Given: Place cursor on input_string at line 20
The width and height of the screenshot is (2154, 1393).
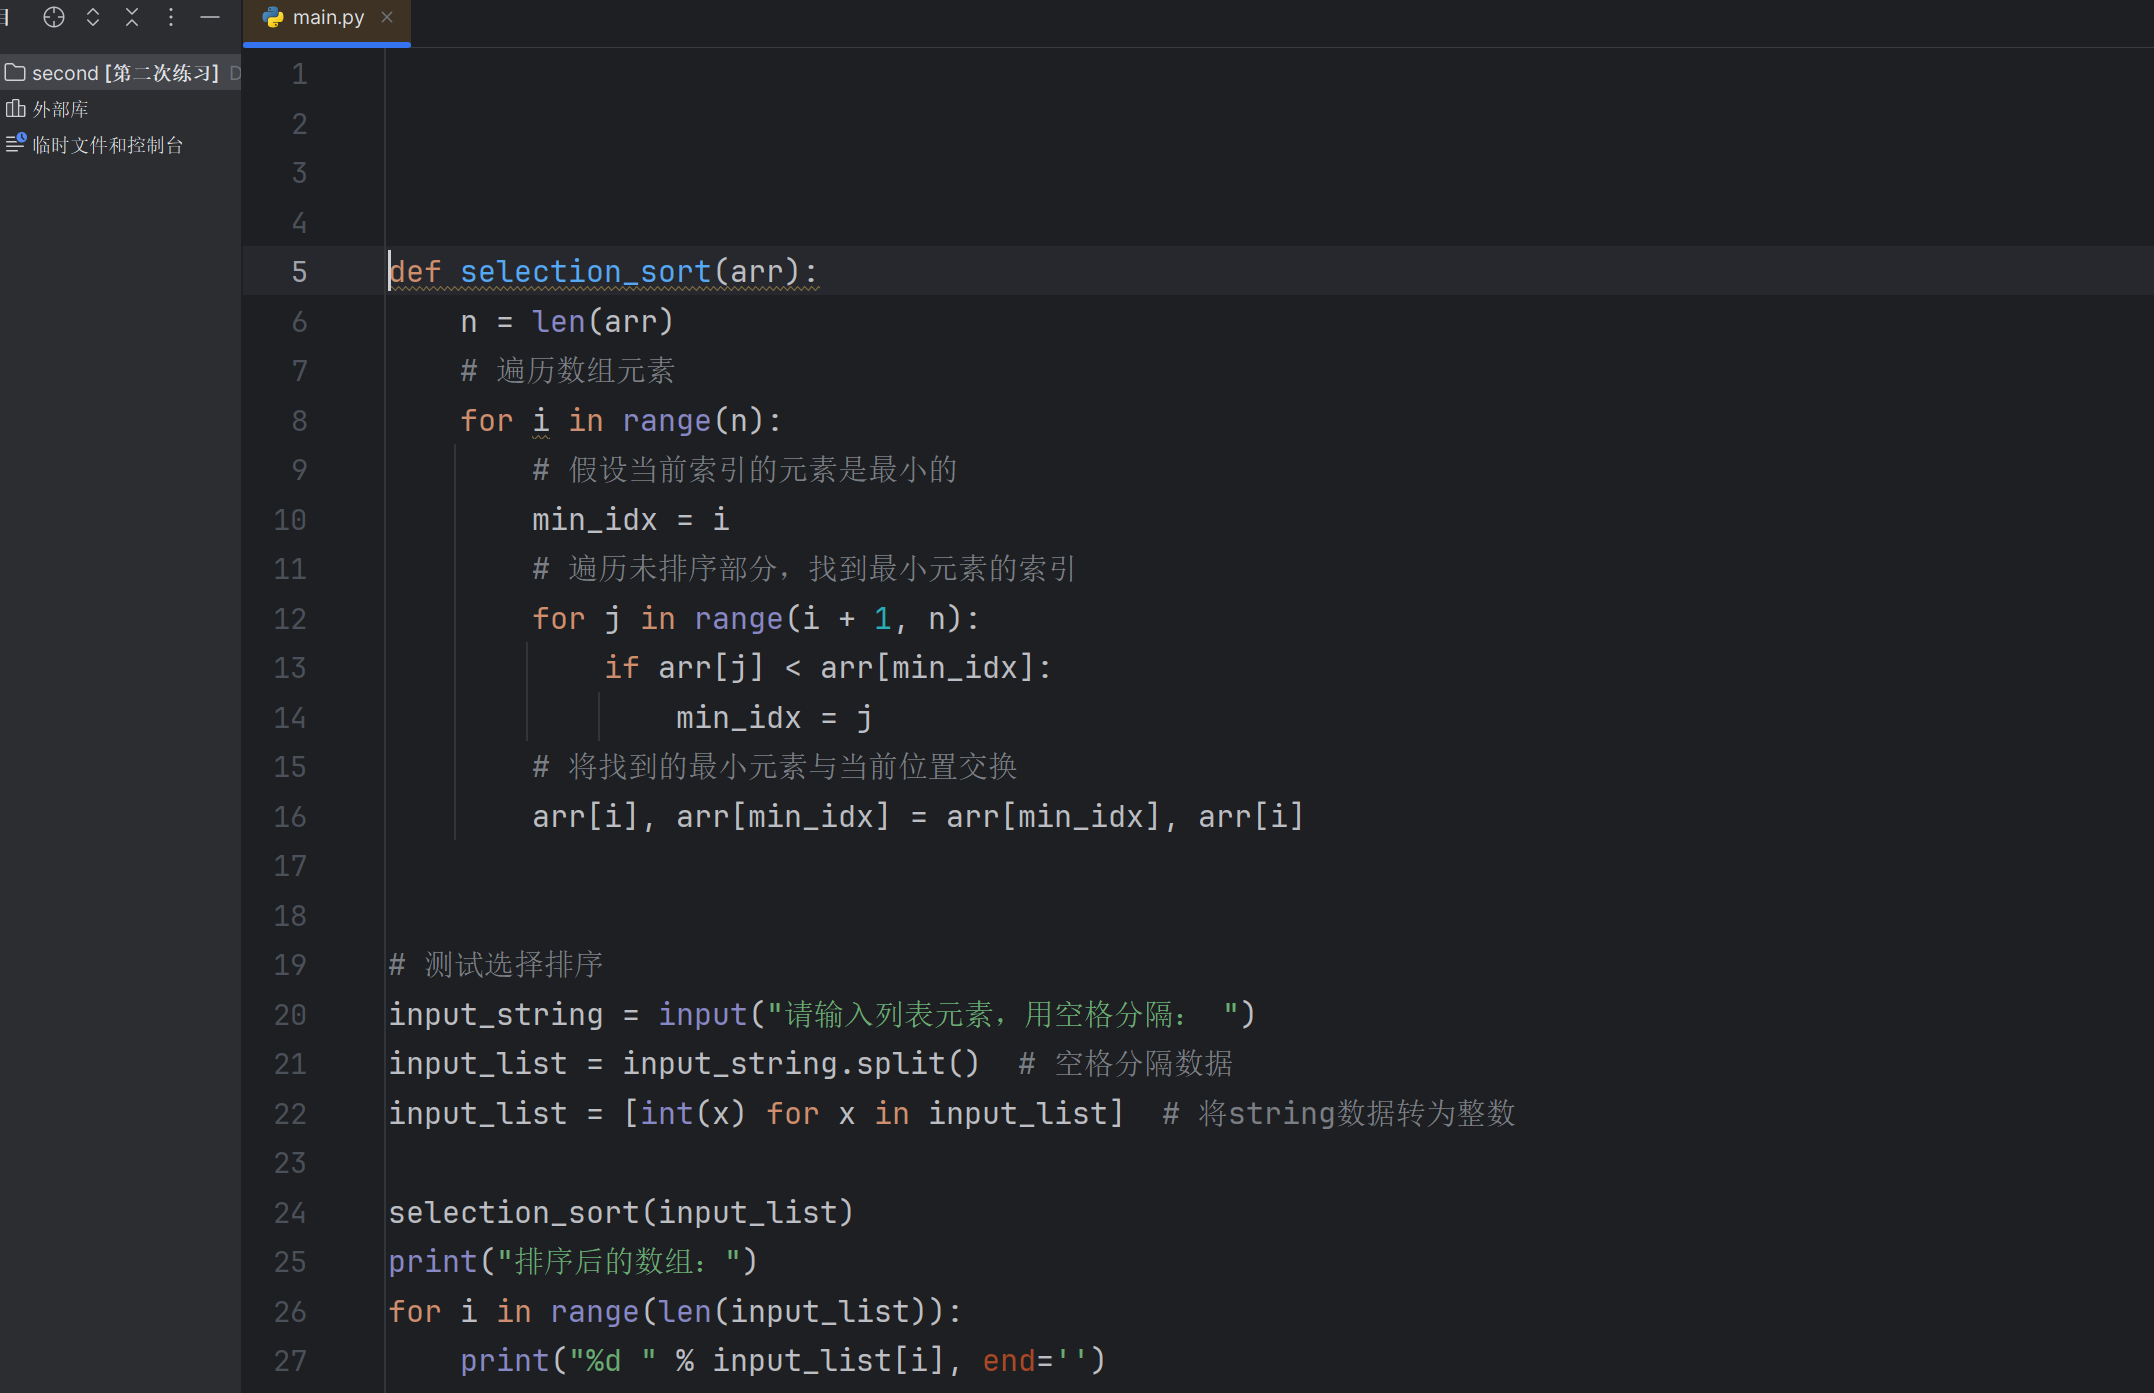Looking at the screenshot, I should click(495, 1015).
